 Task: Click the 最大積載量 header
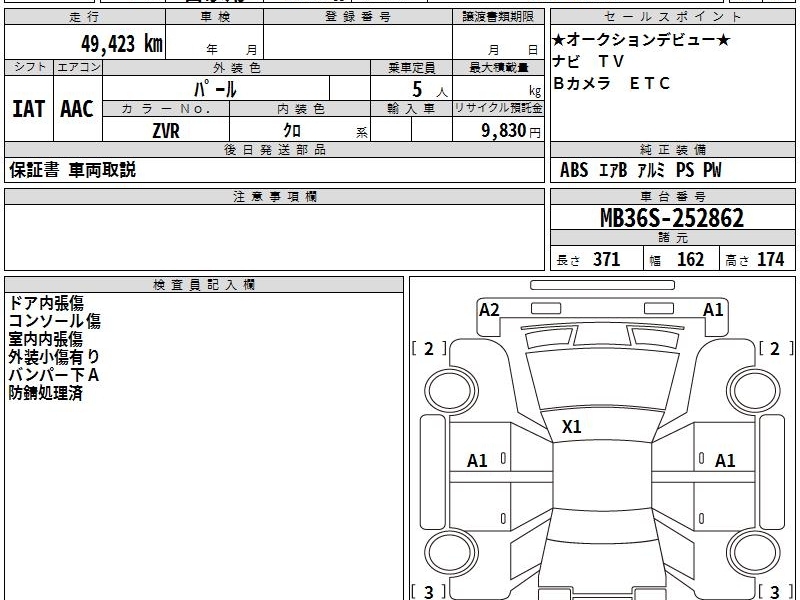tap(498, 68)
